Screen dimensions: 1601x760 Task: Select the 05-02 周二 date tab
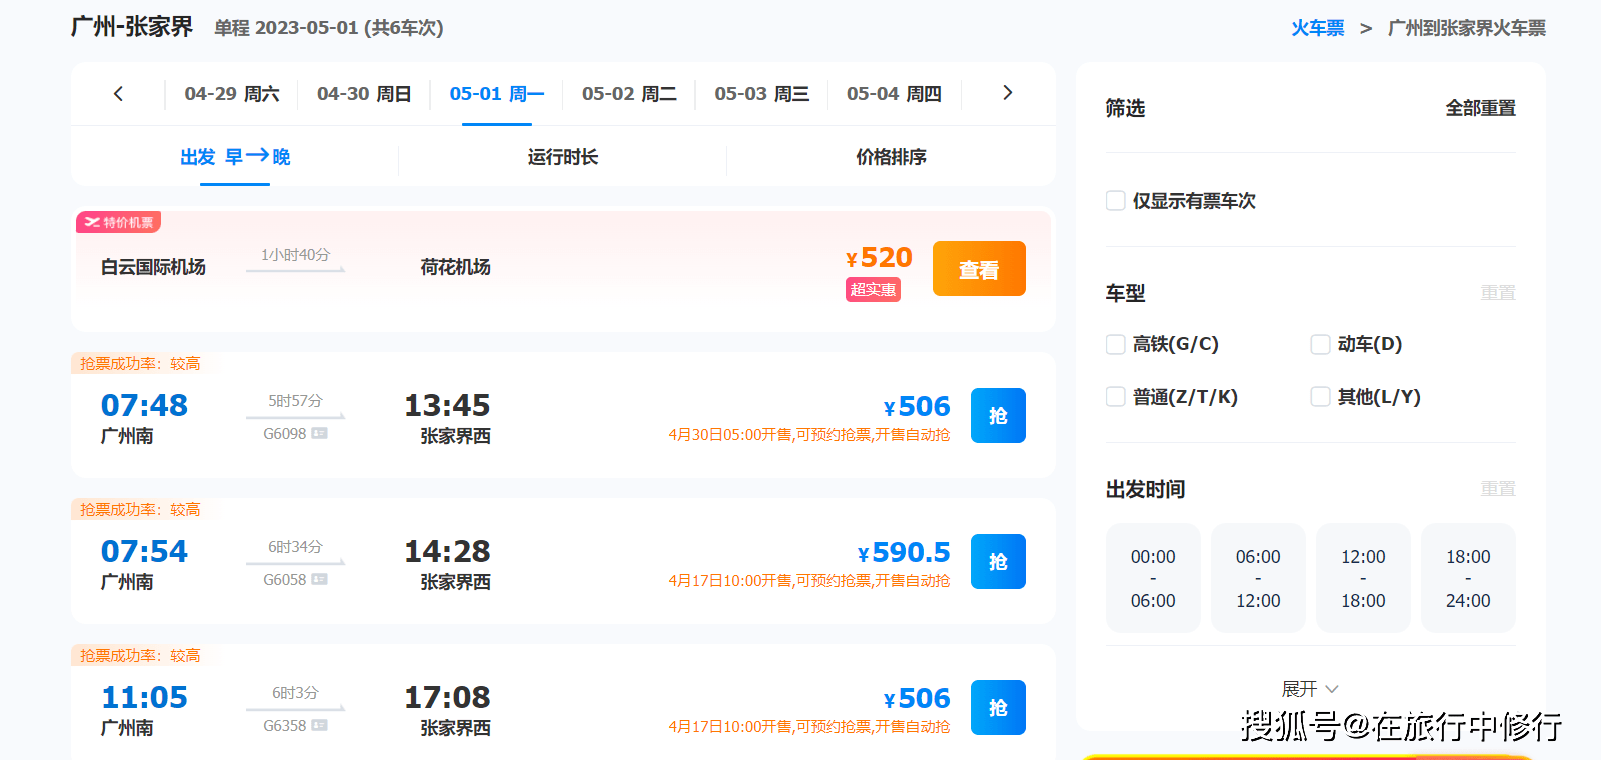629,94
